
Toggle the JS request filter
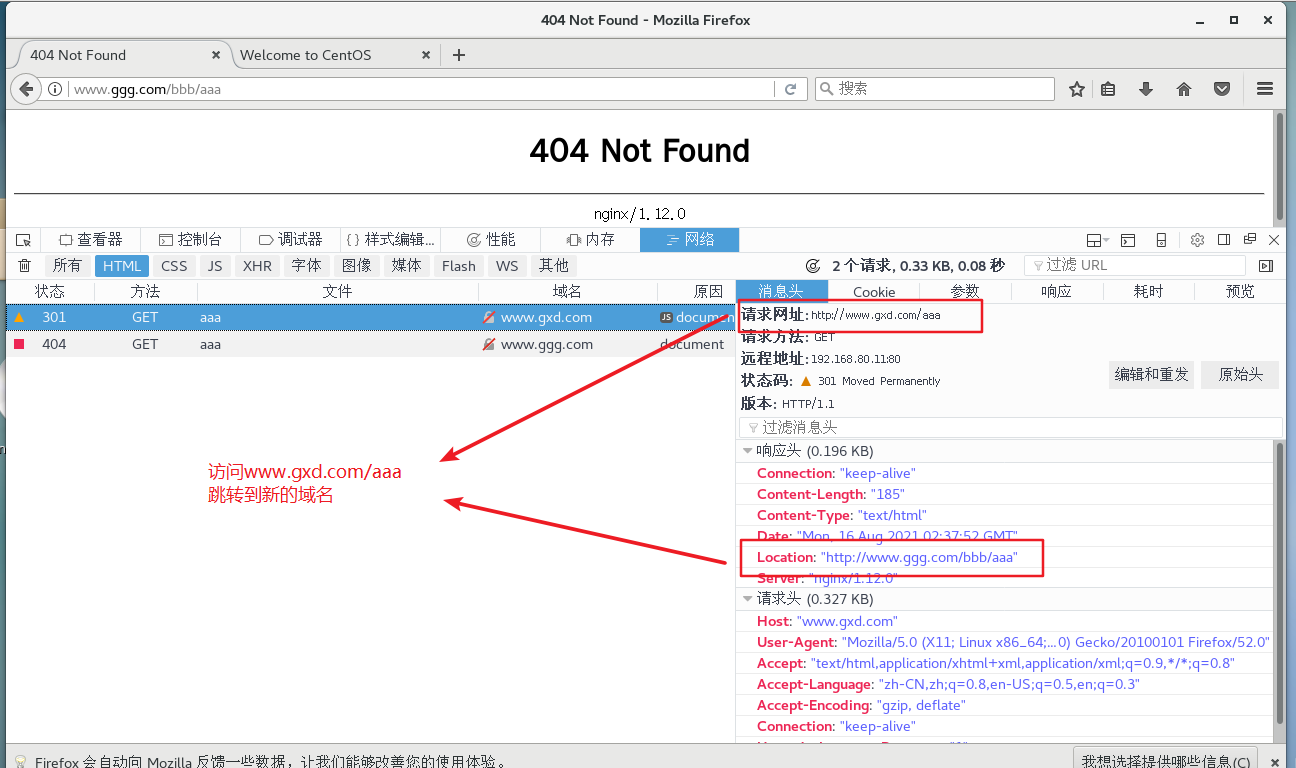(x=215, y=265)
